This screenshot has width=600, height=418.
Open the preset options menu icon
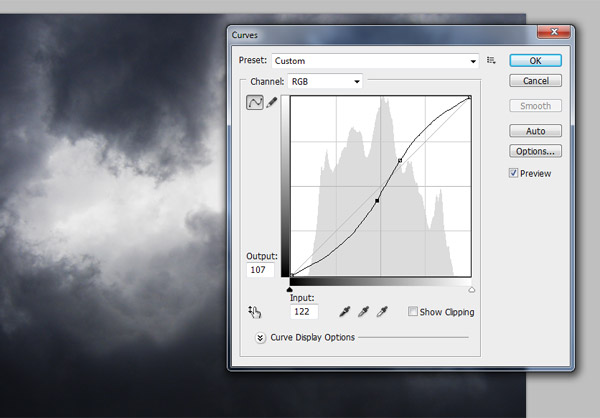(x=491, y=60)
